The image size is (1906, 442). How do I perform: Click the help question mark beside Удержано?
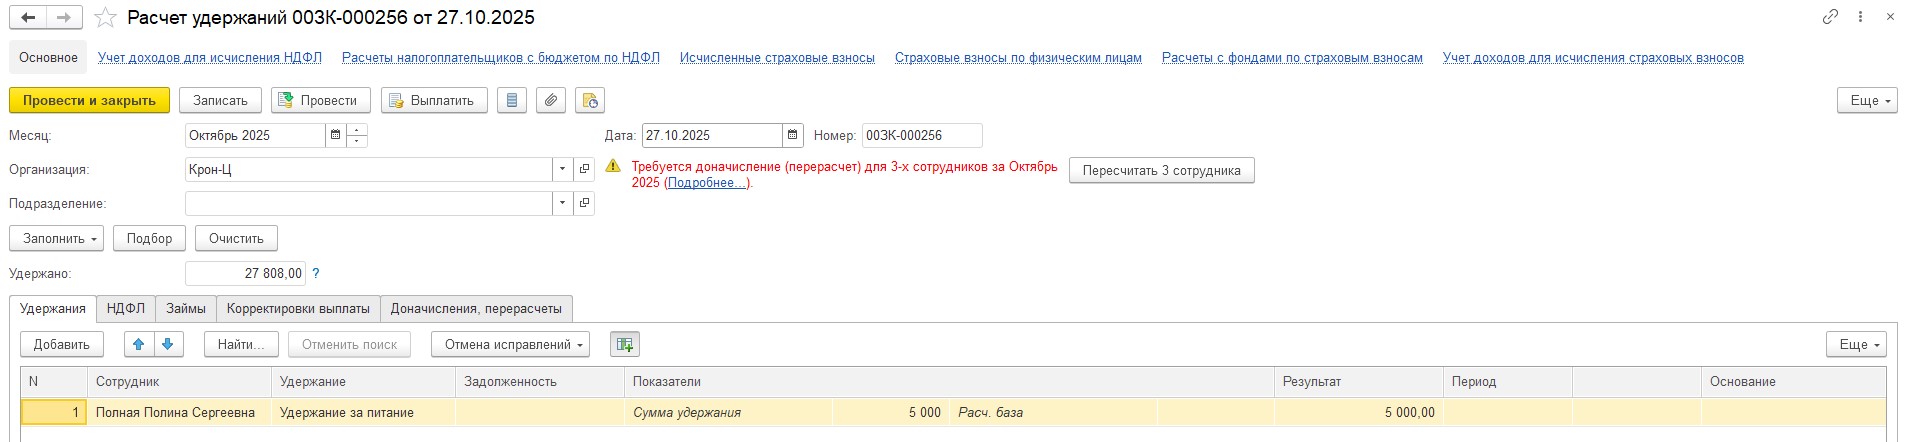coord(316,273)
